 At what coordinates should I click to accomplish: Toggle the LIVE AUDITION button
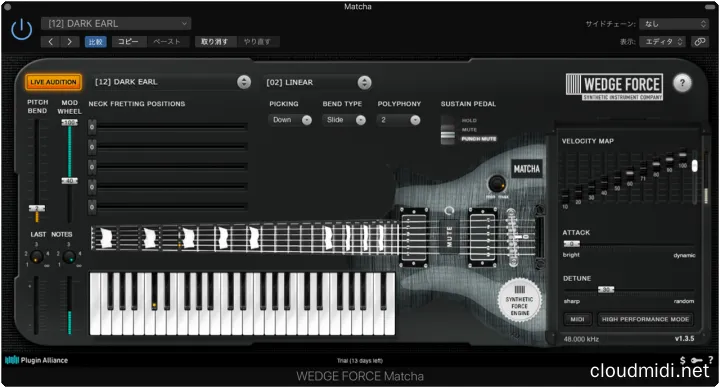[53, 82]
